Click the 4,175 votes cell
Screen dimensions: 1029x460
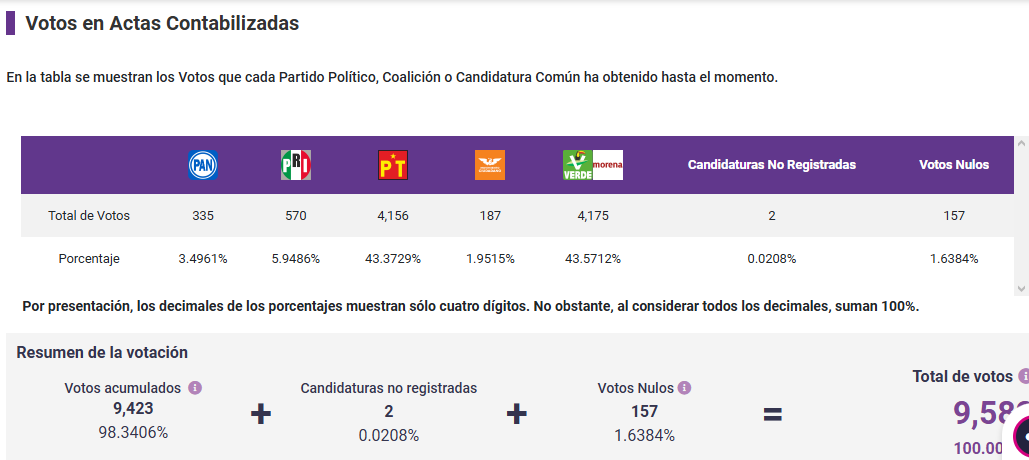click(x=593, y=215)
